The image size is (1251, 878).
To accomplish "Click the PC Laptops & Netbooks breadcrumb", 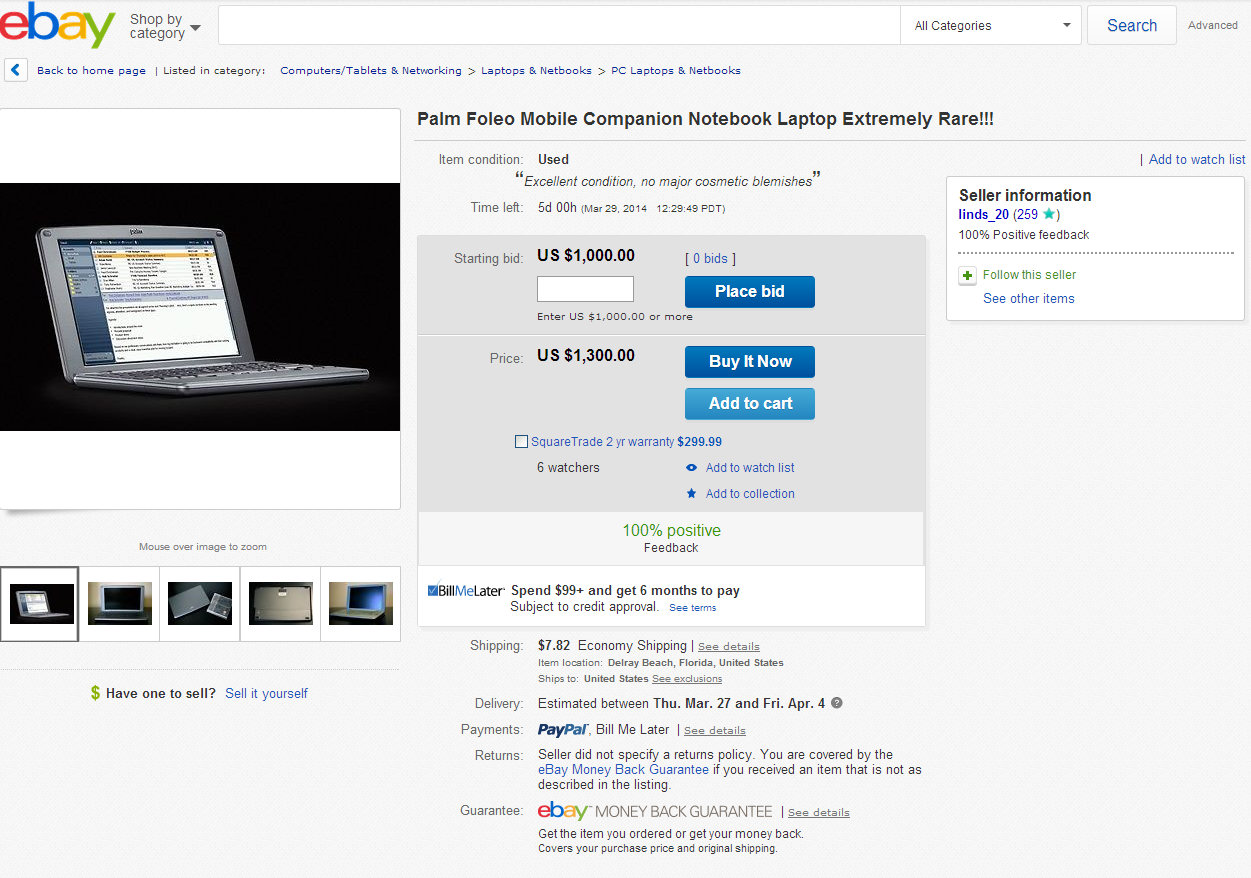I will tap(676, 71).
